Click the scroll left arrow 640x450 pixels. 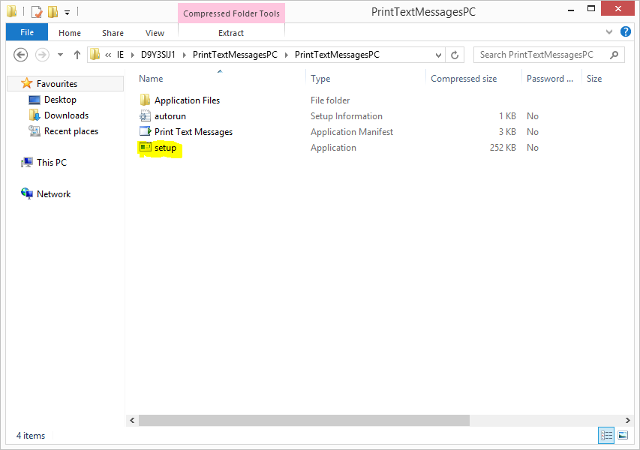(132, 420)
